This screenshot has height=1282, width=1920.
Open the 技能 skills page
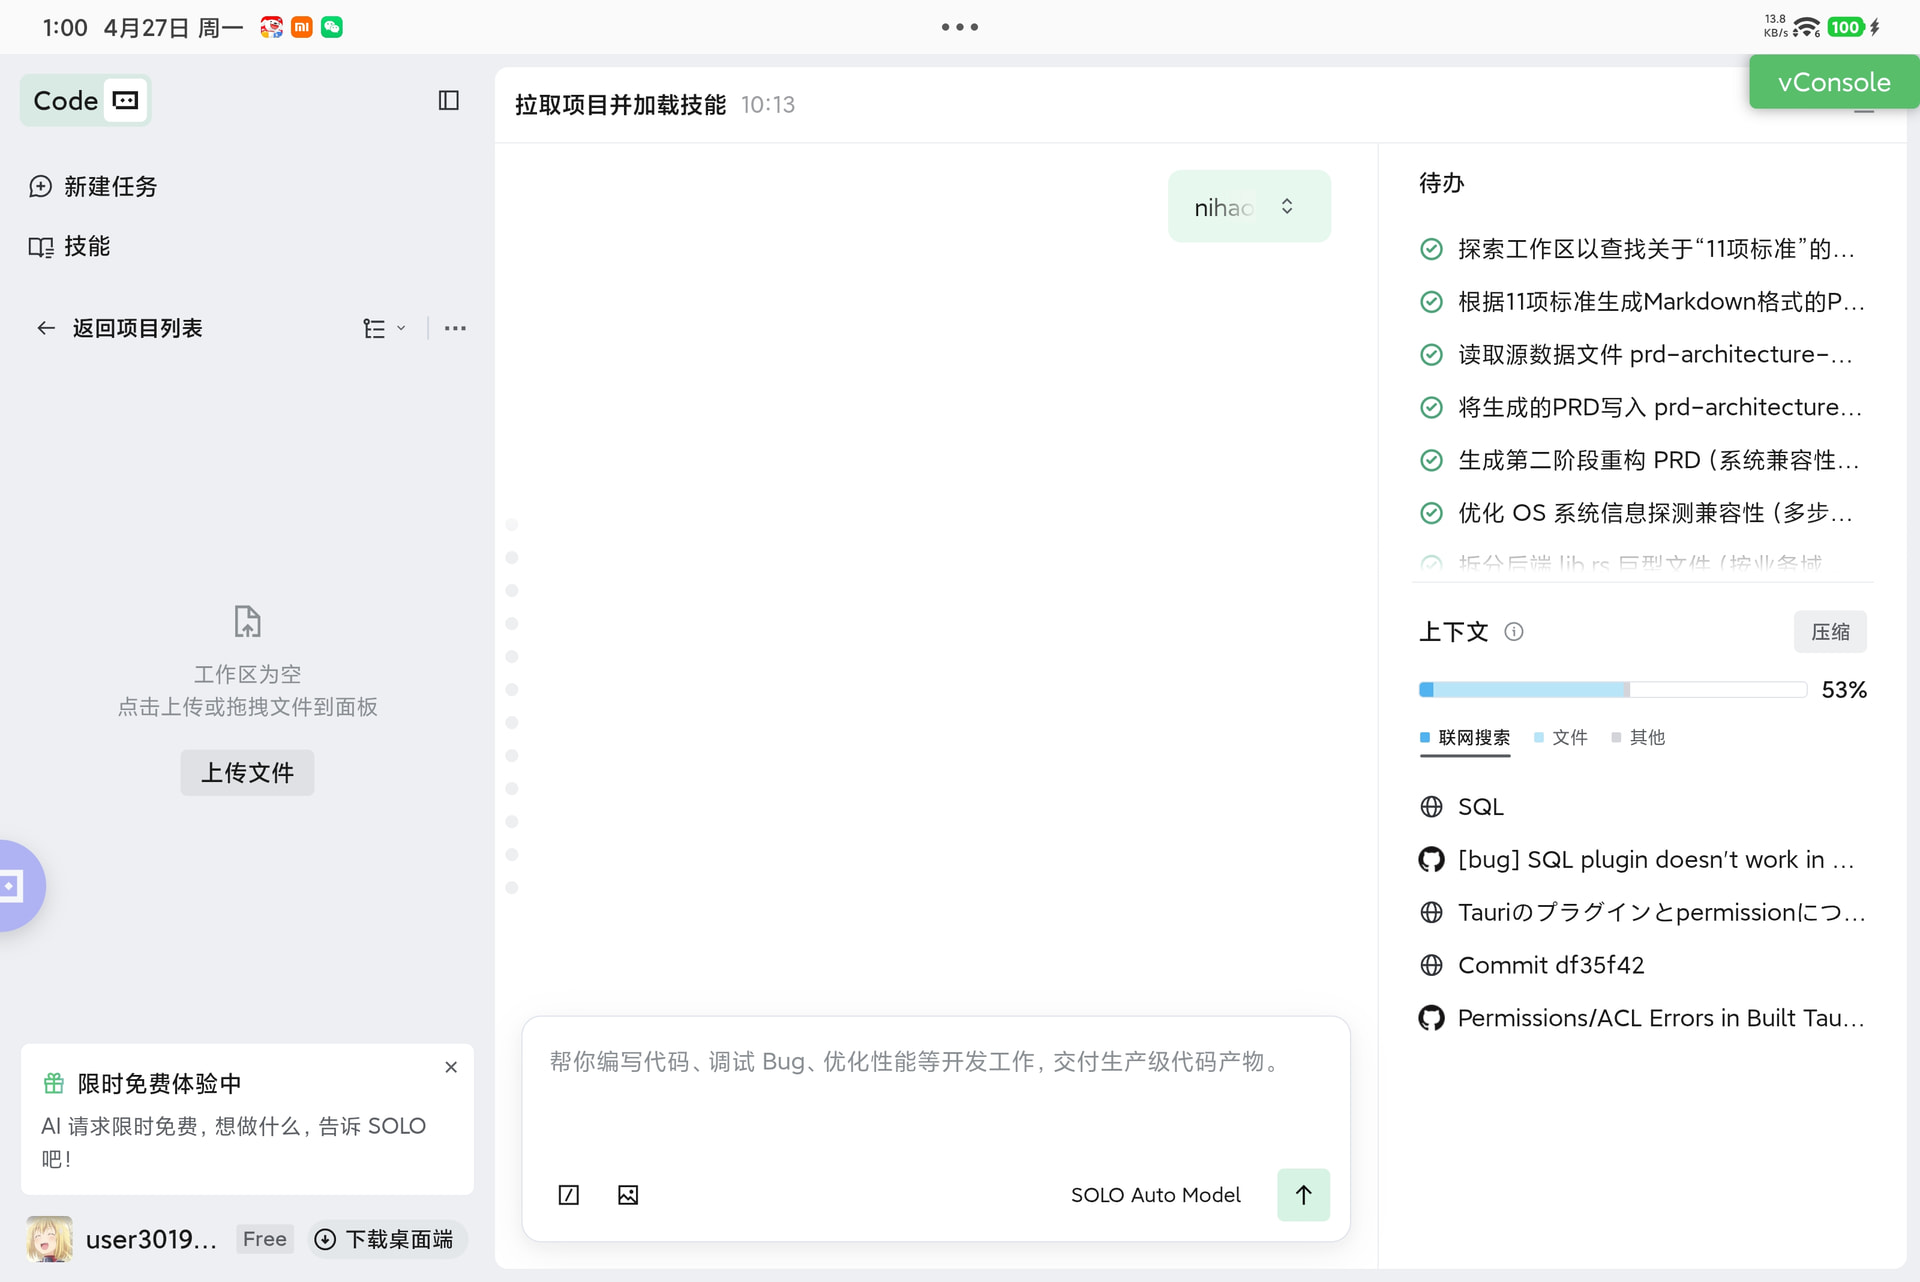pos(70,246)
